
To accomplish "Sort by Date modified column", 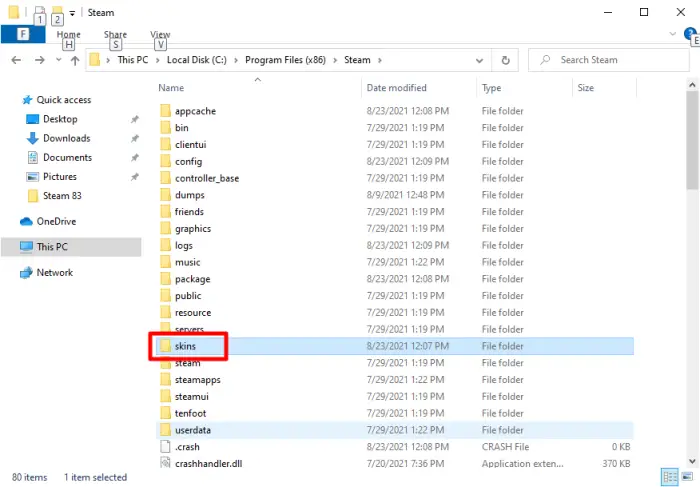I will point(396,88).
